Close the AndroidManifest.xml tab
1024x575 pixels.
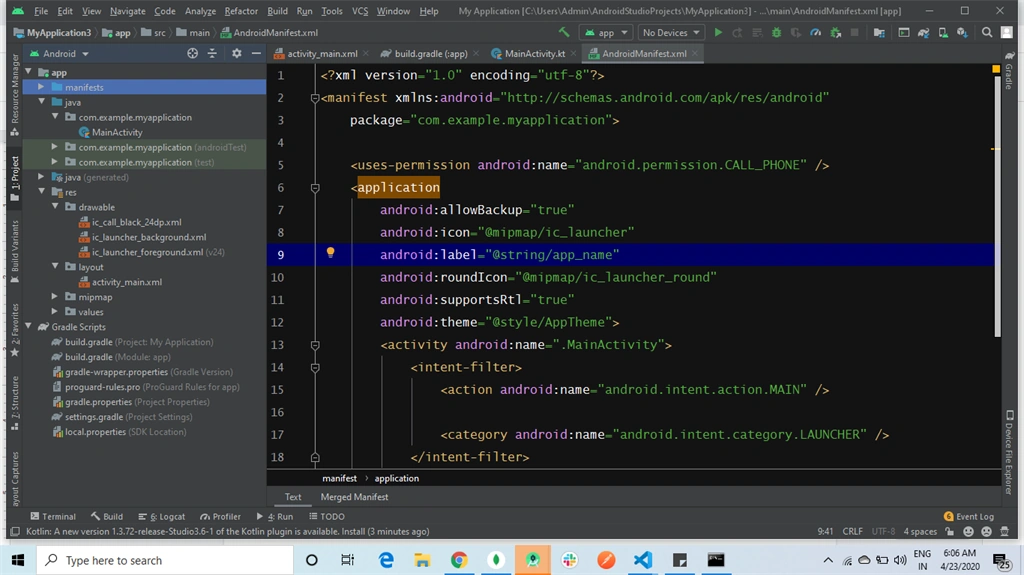[695, 54]
